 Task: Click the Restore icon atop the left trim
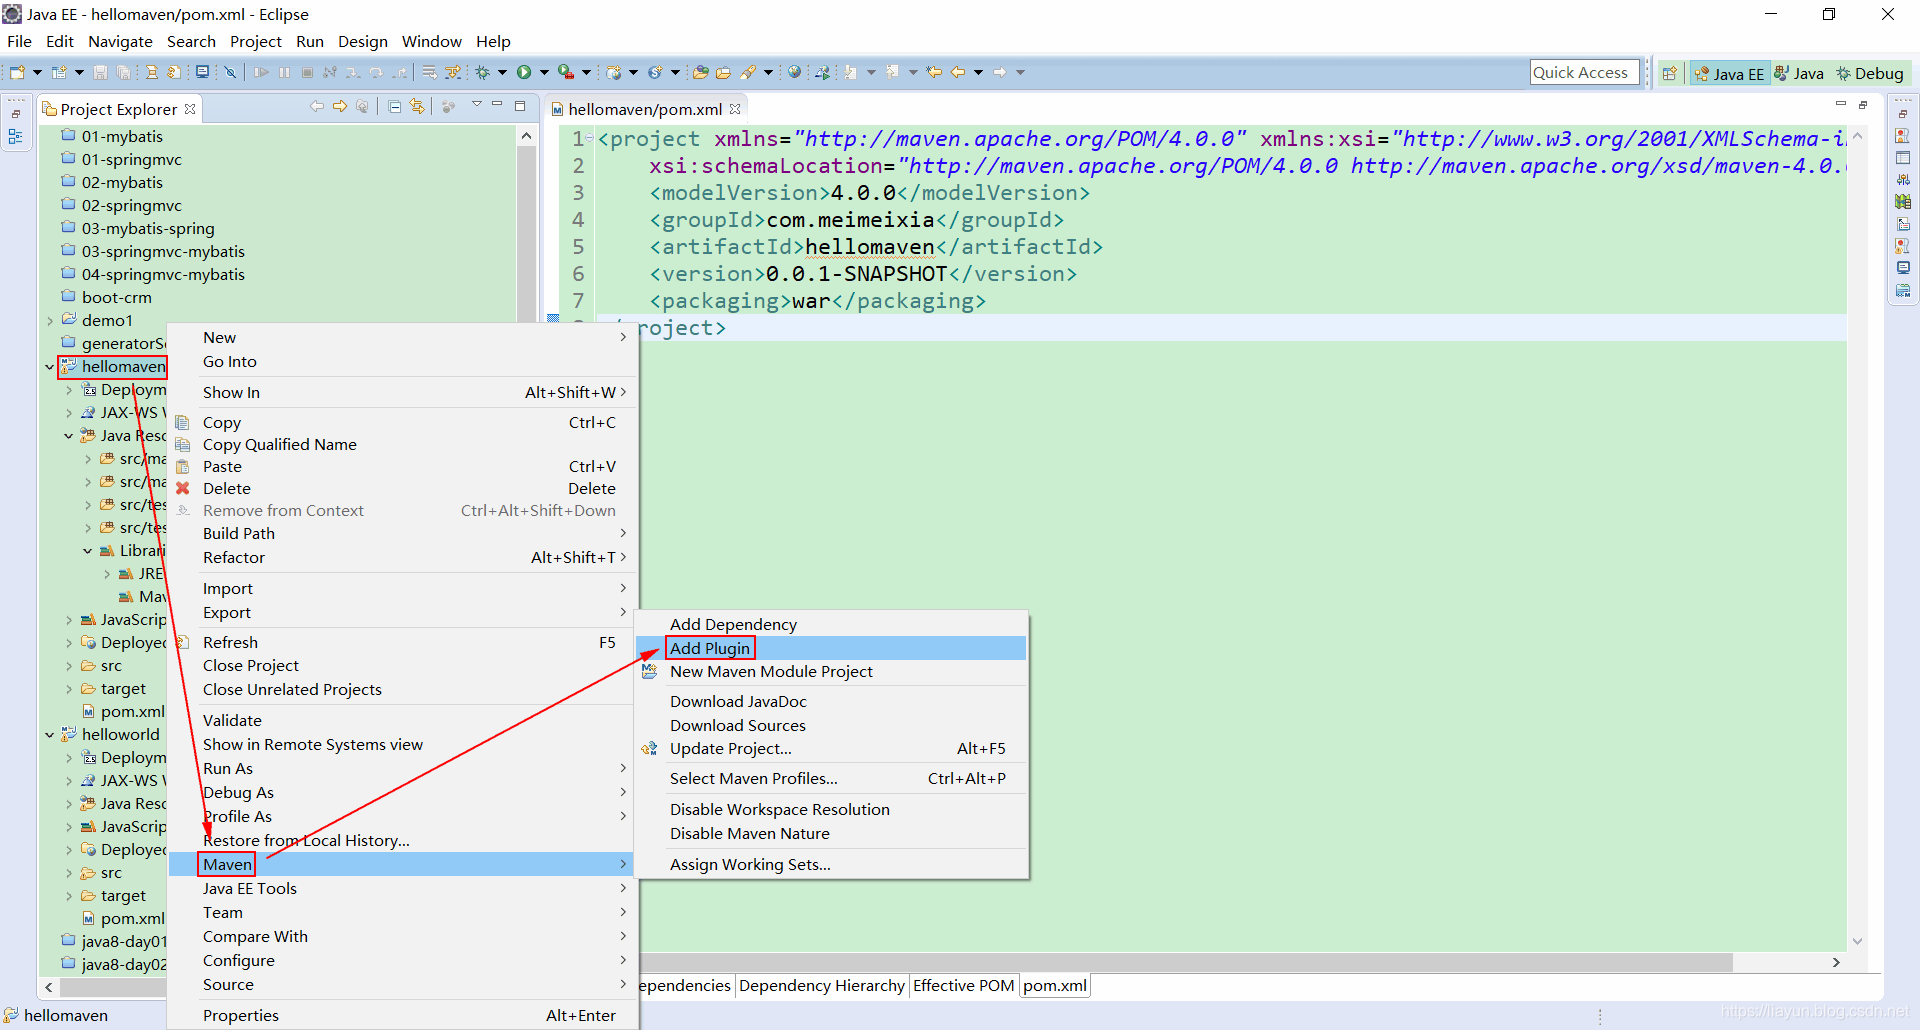[x=16, y=113]
